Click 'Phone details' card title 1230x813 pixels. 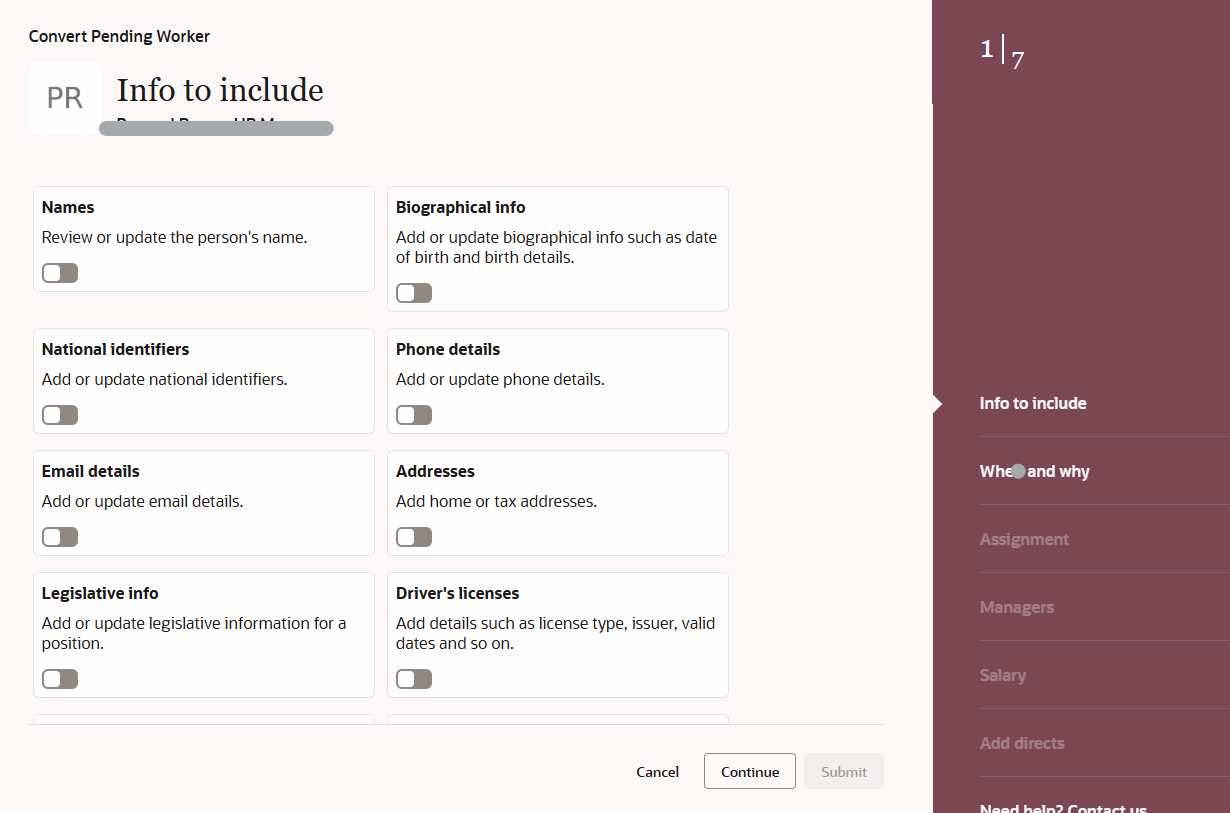coord(448,349)
